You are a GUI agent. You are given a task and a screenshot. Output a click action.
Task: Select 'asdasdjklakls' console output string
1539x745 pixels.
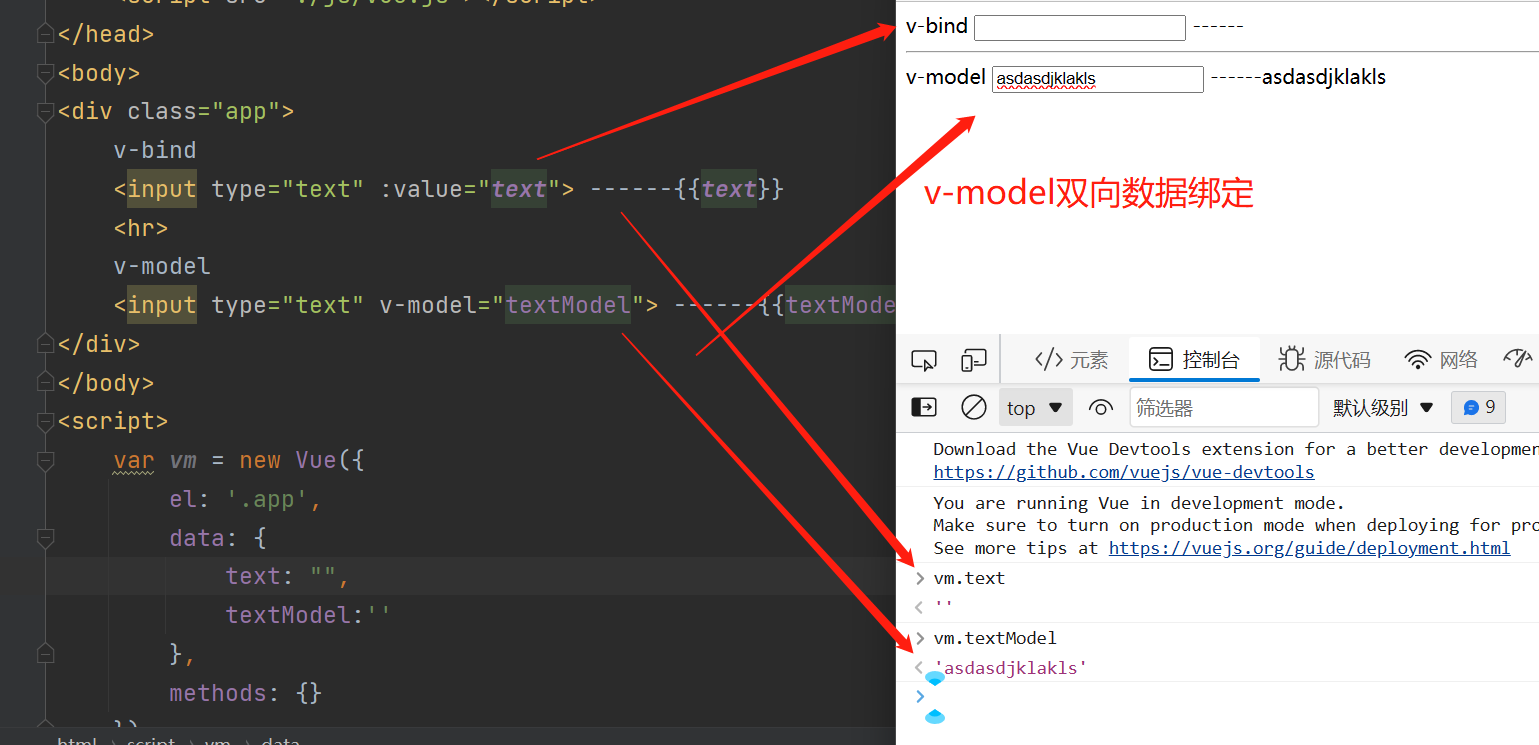pos(1010,667)
